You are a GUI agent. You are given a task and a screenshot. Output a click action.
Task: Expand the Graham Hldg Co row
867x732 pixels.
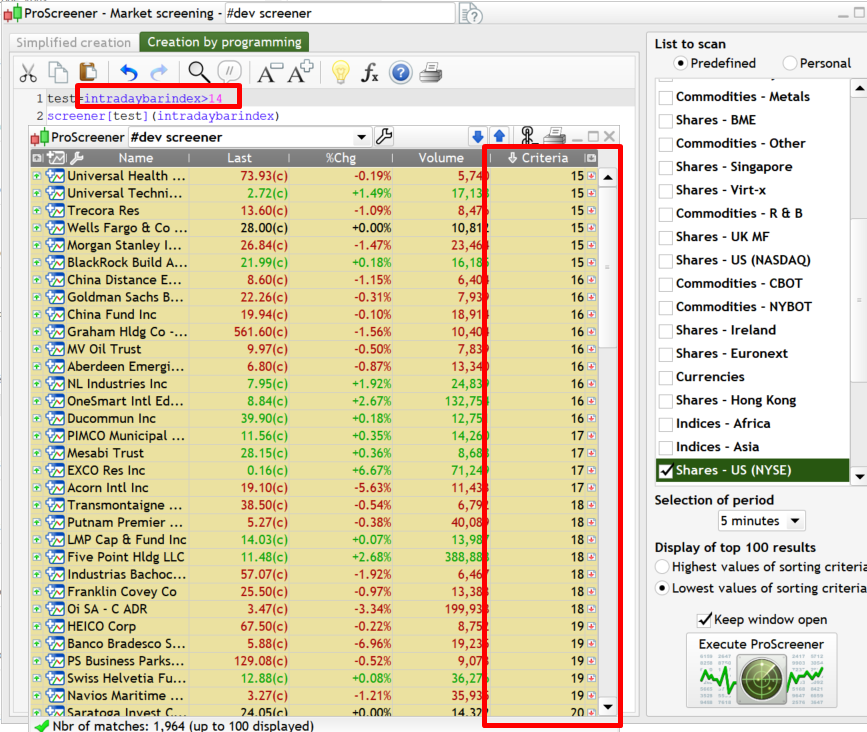click(36, 332)
